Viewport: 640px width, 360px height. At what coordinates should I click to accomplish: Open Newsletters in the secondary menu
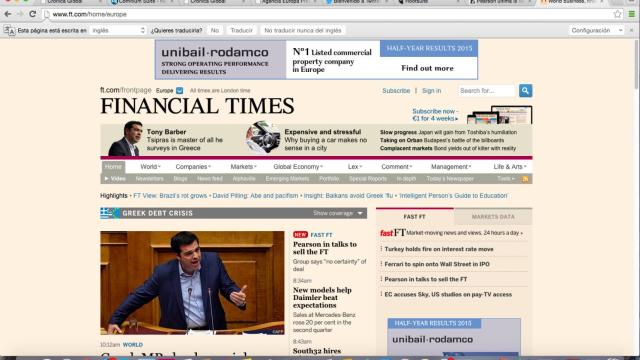(x=149, y=179)
